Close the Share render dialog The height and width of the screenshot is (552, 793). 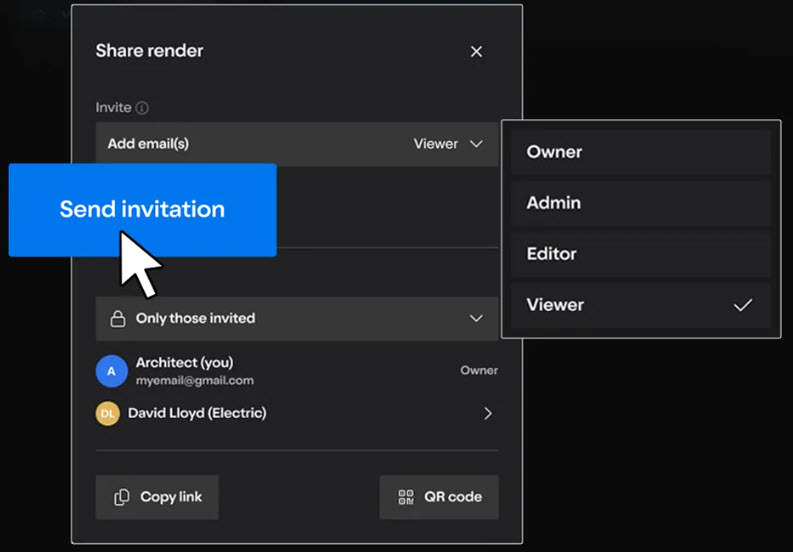tap(476, 51)
